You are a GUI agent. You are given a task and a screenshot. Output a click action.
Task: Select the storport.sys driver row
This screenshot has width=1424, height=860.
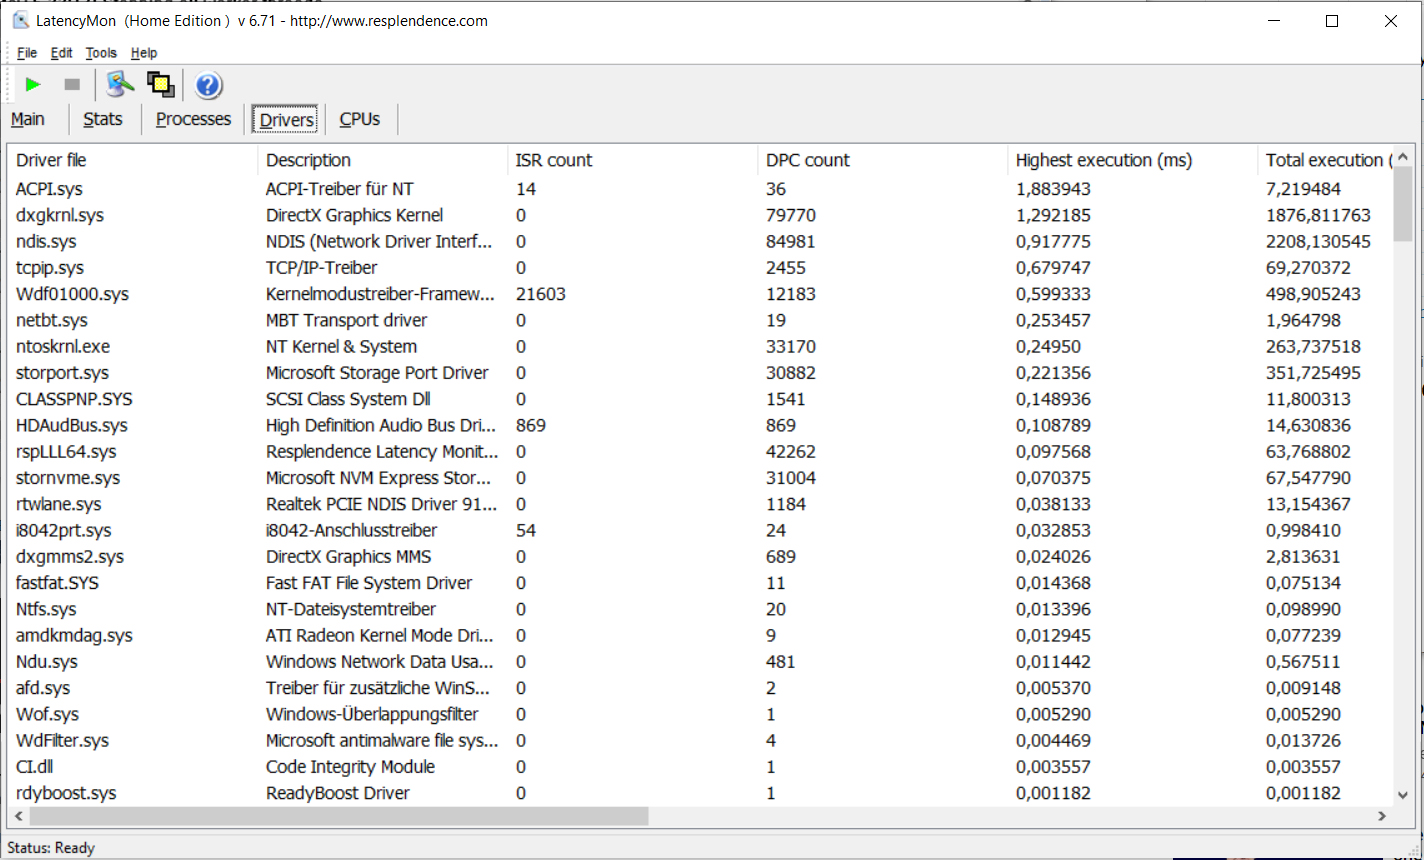click(x=700, y=373)
